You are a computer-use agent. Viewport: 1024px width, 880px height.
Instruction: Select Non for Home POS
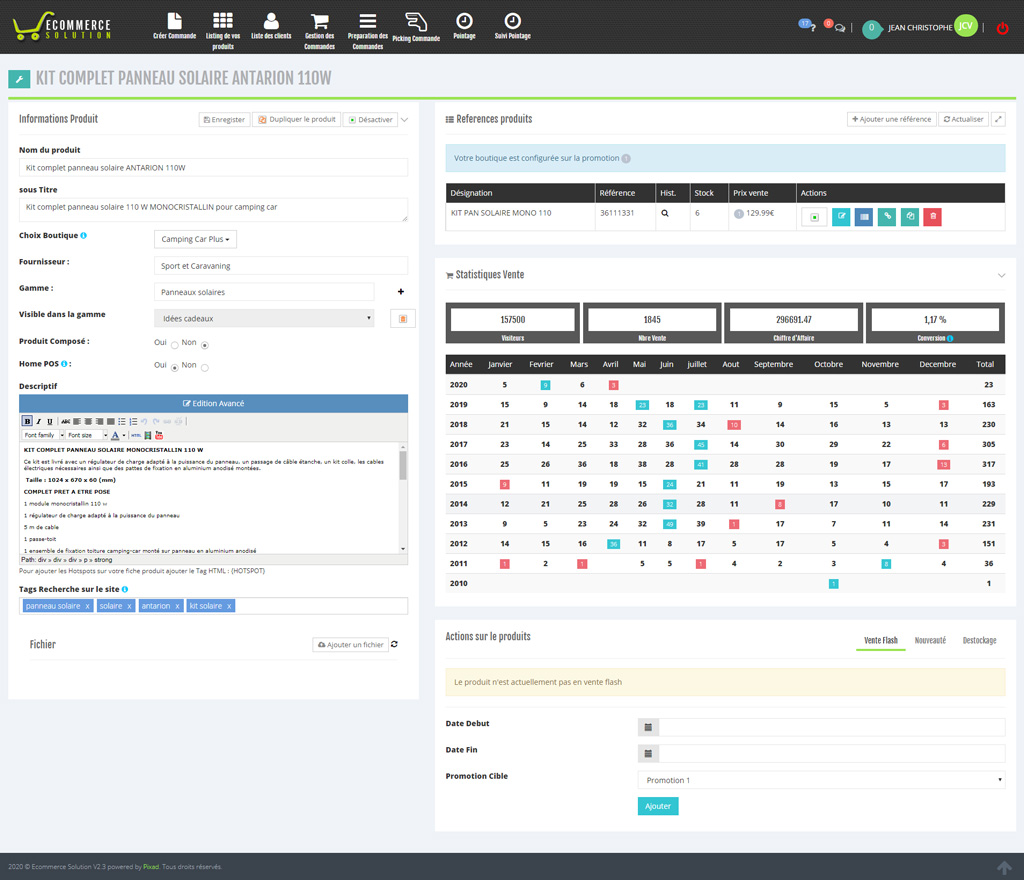coord(205,367)
